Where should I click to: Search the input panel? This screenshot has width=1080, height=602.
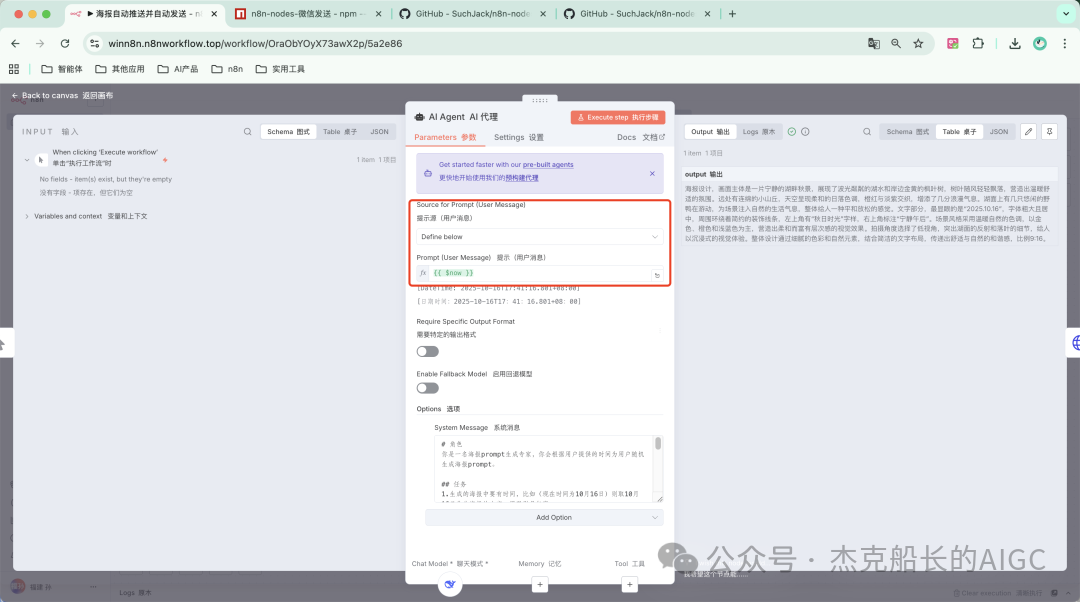247,132
